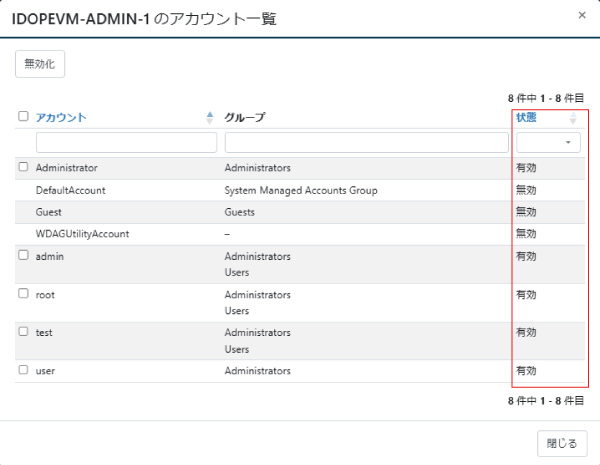Click the 無効化 button
The height and width of the screenshot is (465, 600).
click(x=40, y=64)
